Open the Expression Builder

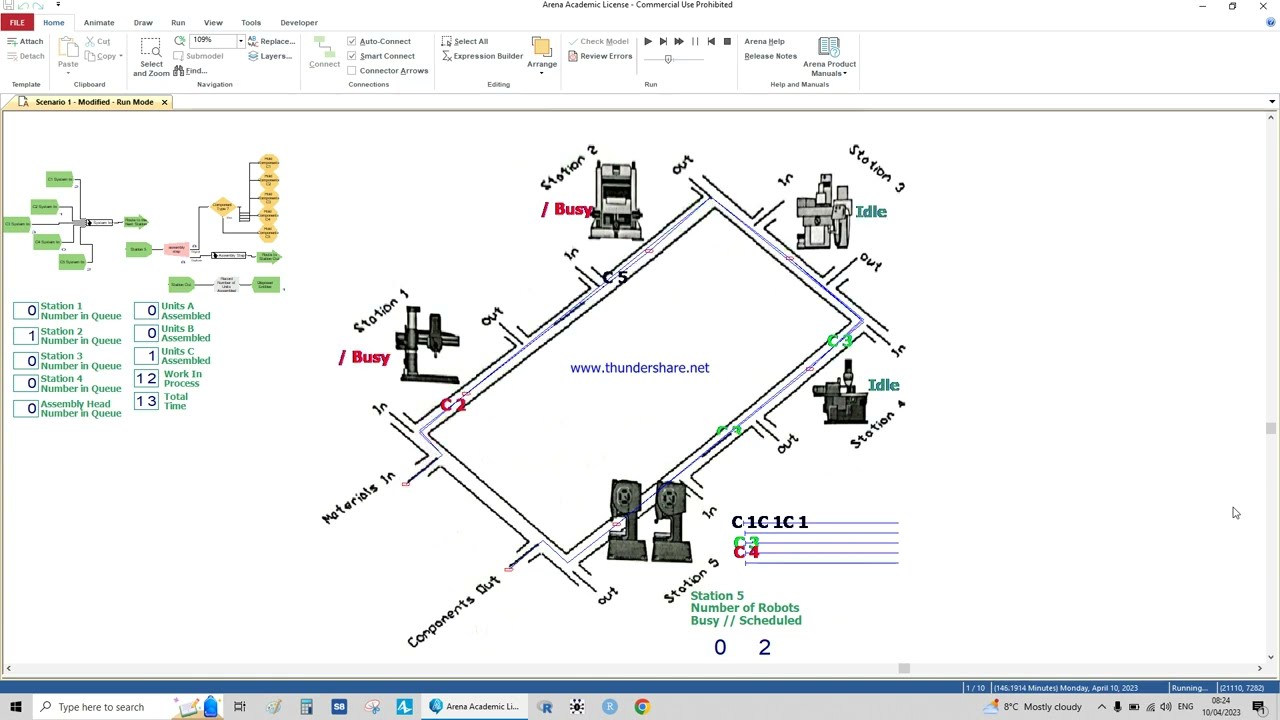tap(482, 56)
